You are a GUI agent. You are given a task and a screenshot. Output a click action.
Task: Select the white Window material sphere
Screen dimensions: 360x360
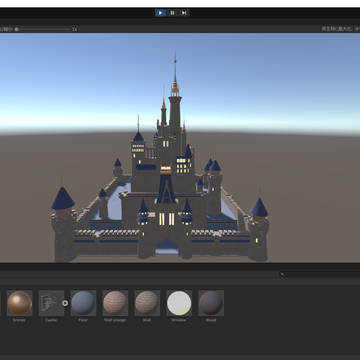[179, 303]
